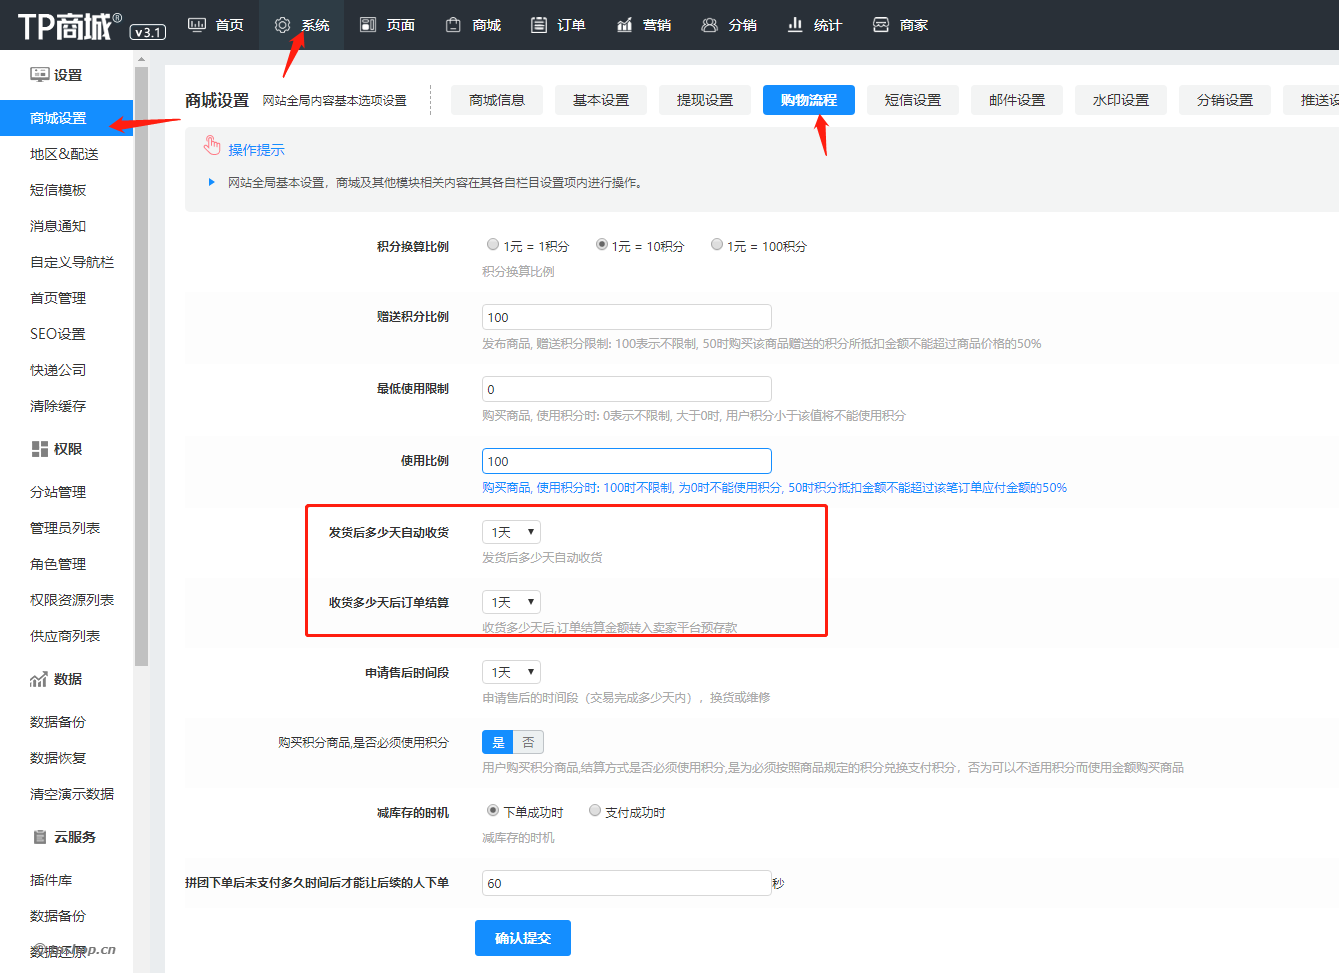Switch to the 水印设置 tab

click(1121, 100)
